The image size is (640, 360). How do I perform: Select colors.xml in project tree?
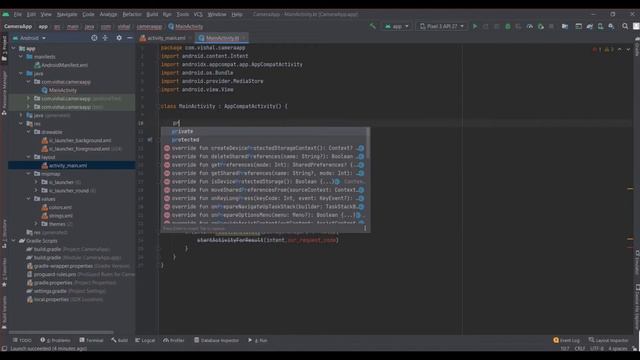60,207
